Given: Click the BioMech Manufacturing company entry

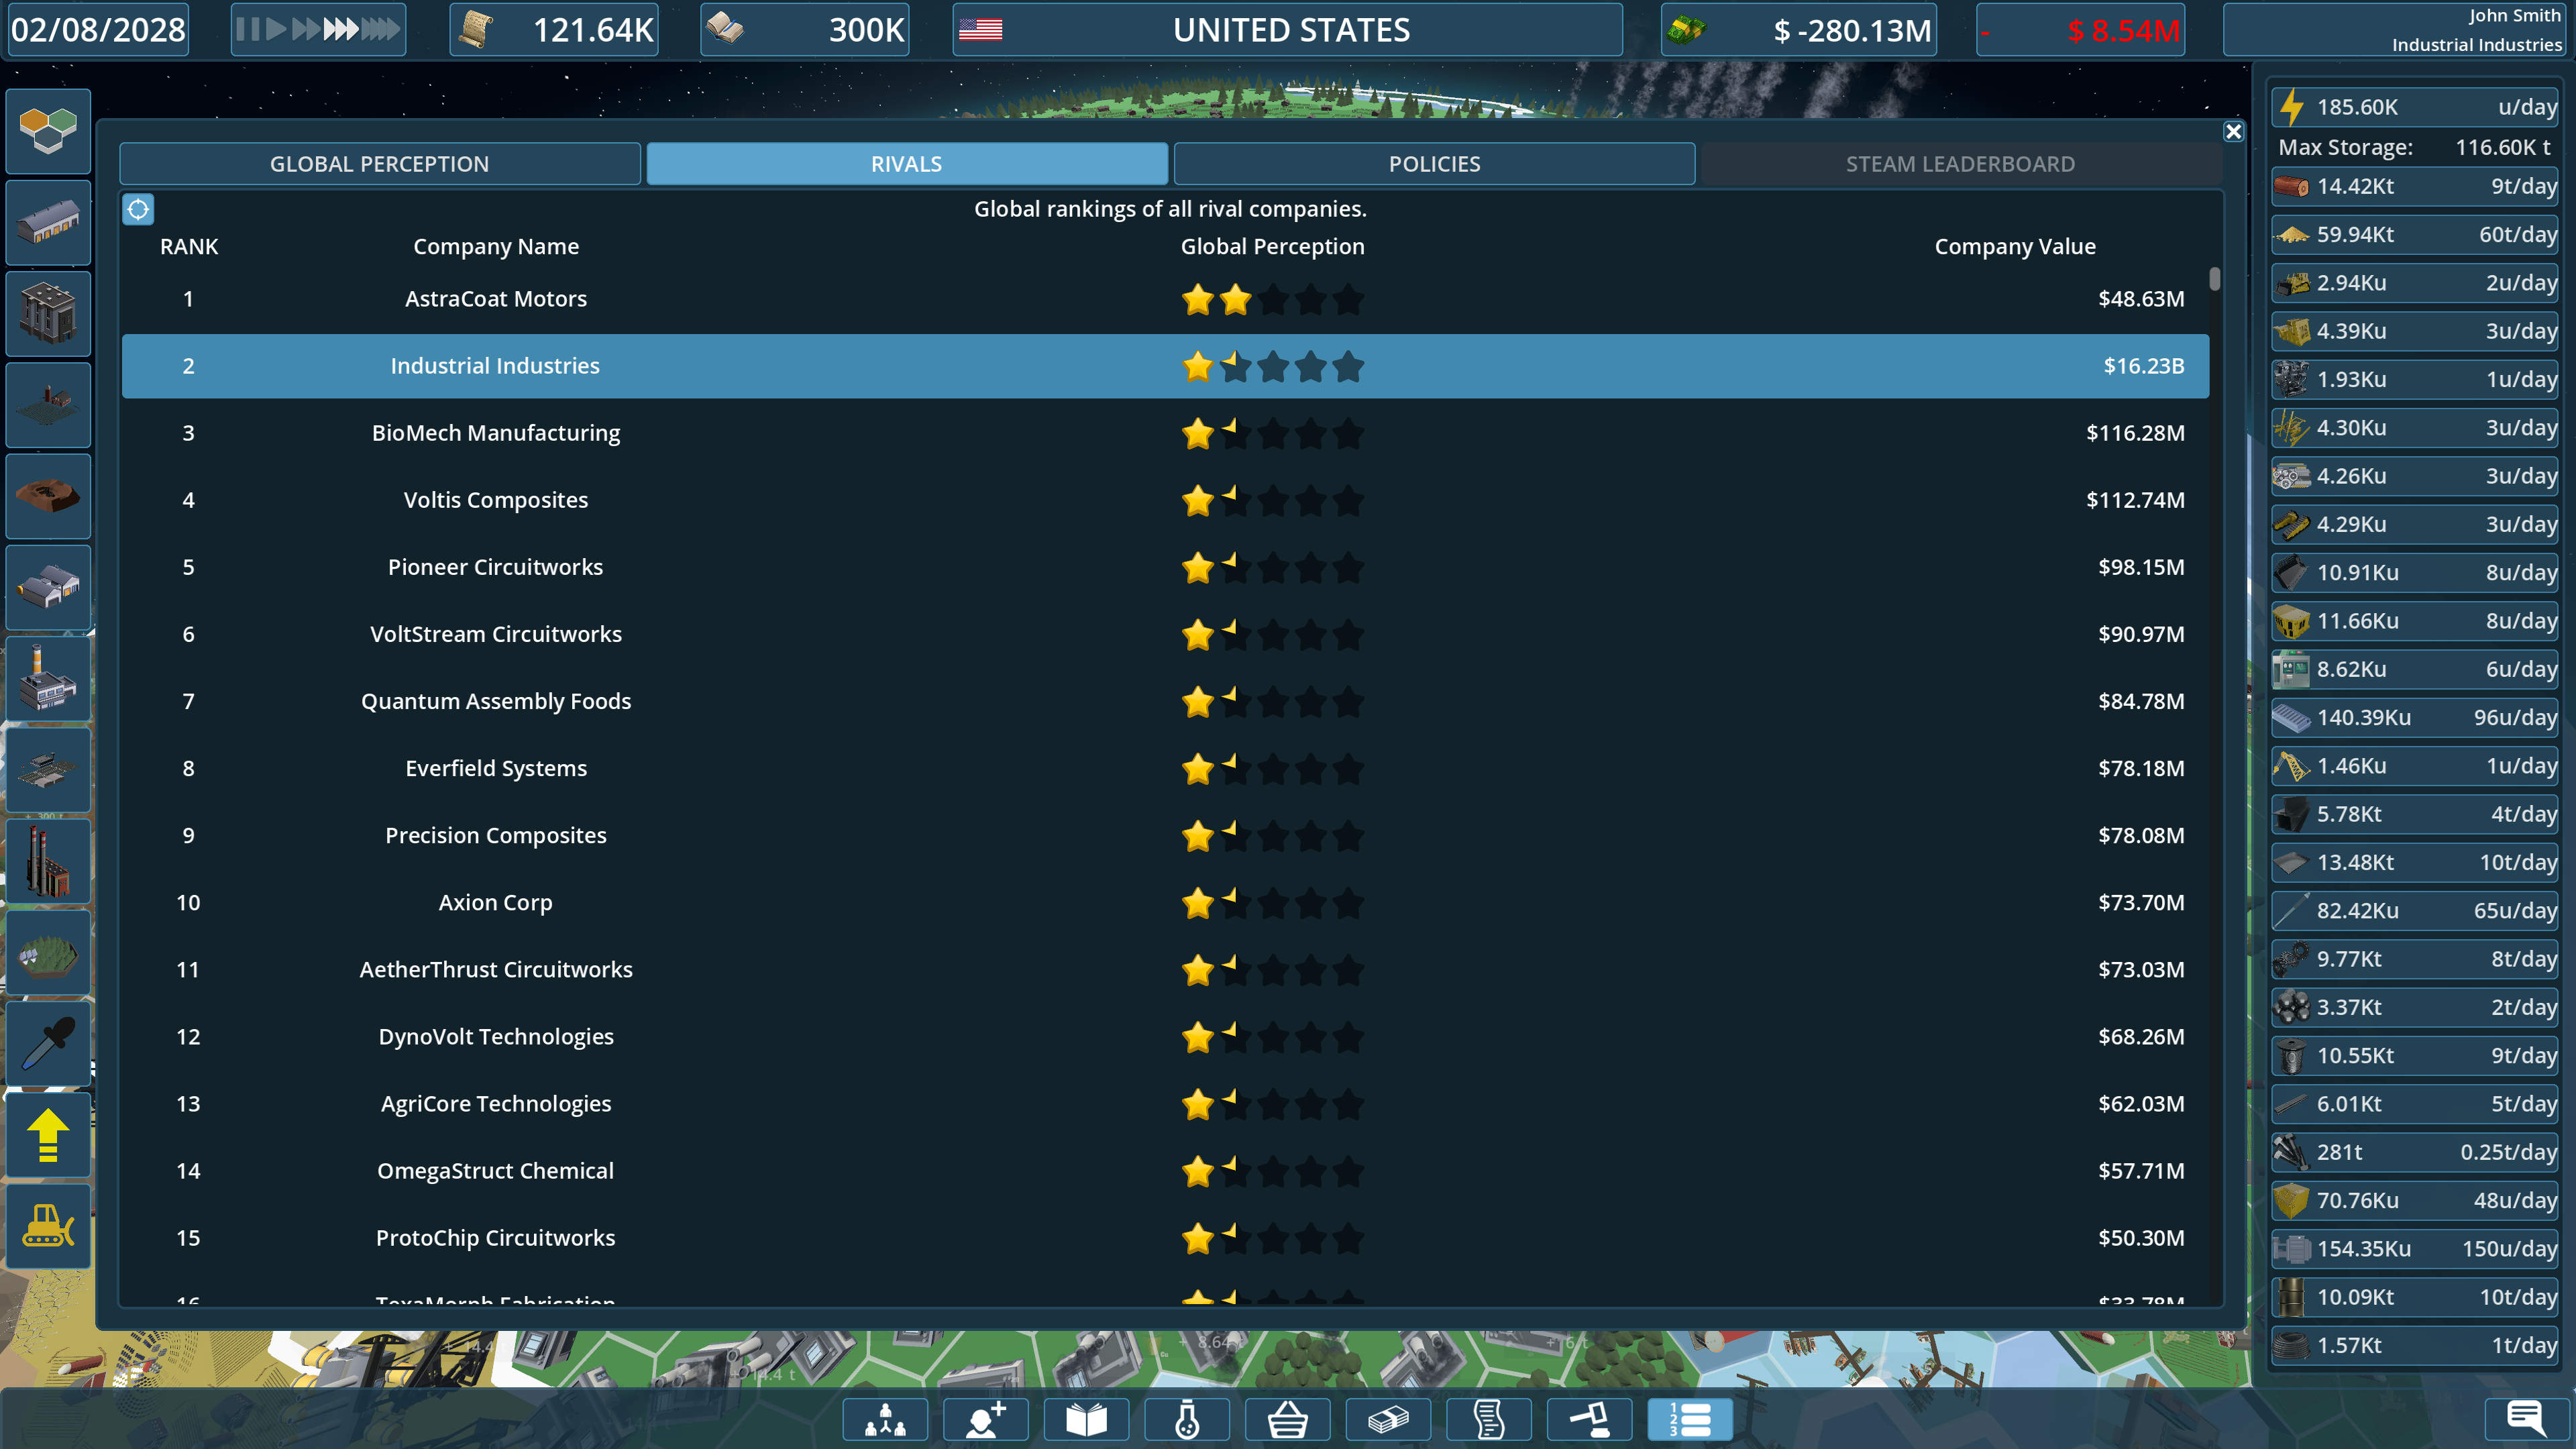Looking at the screenshot, I should (x=496, y=433).
